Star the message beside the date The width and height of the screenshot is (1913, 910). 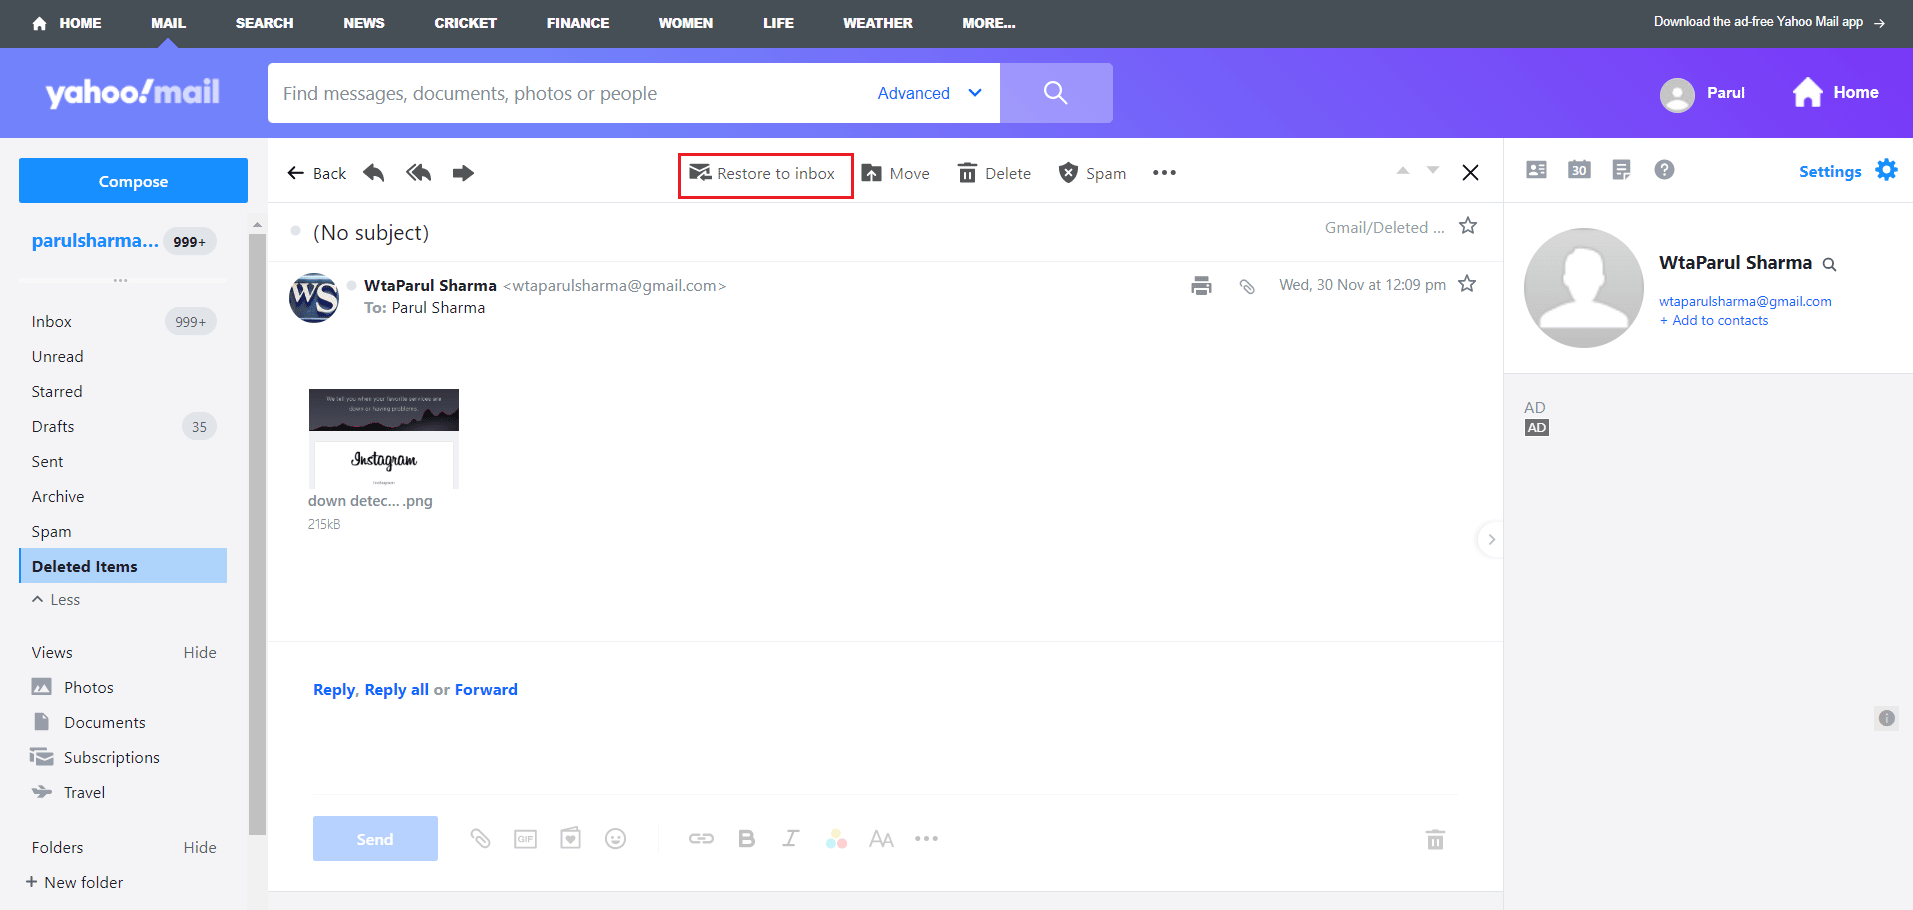[x=1467, y=284]
